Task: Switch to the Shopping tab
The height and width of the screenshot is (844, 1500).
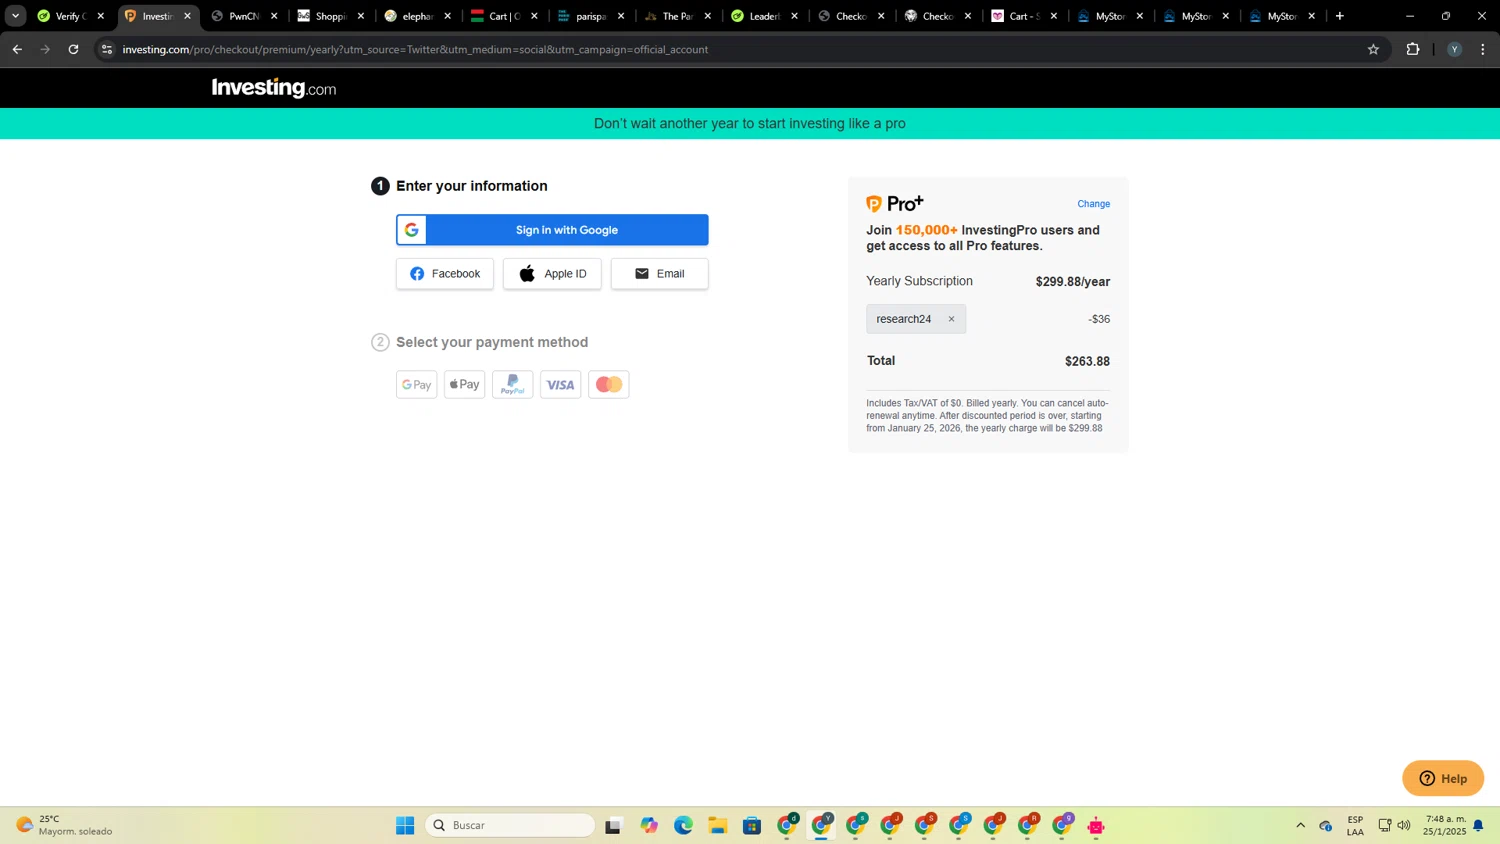Action: (331, 16)
